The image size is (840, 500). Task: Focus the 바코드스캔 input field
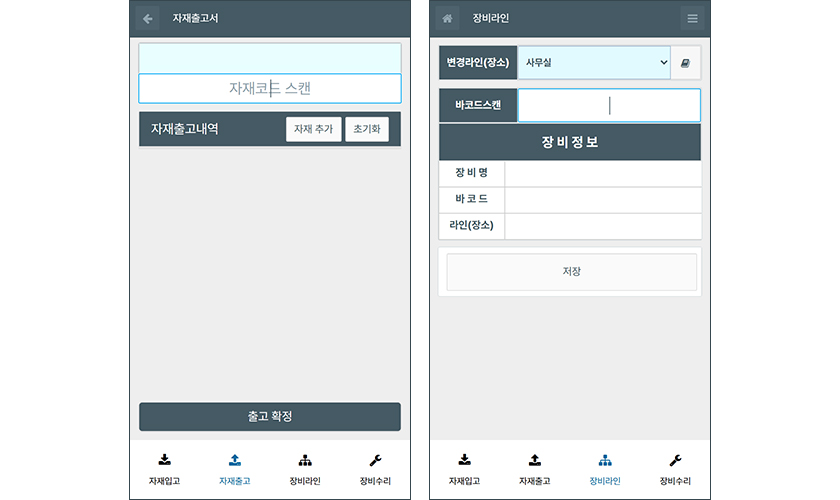(x=609, y=105)
